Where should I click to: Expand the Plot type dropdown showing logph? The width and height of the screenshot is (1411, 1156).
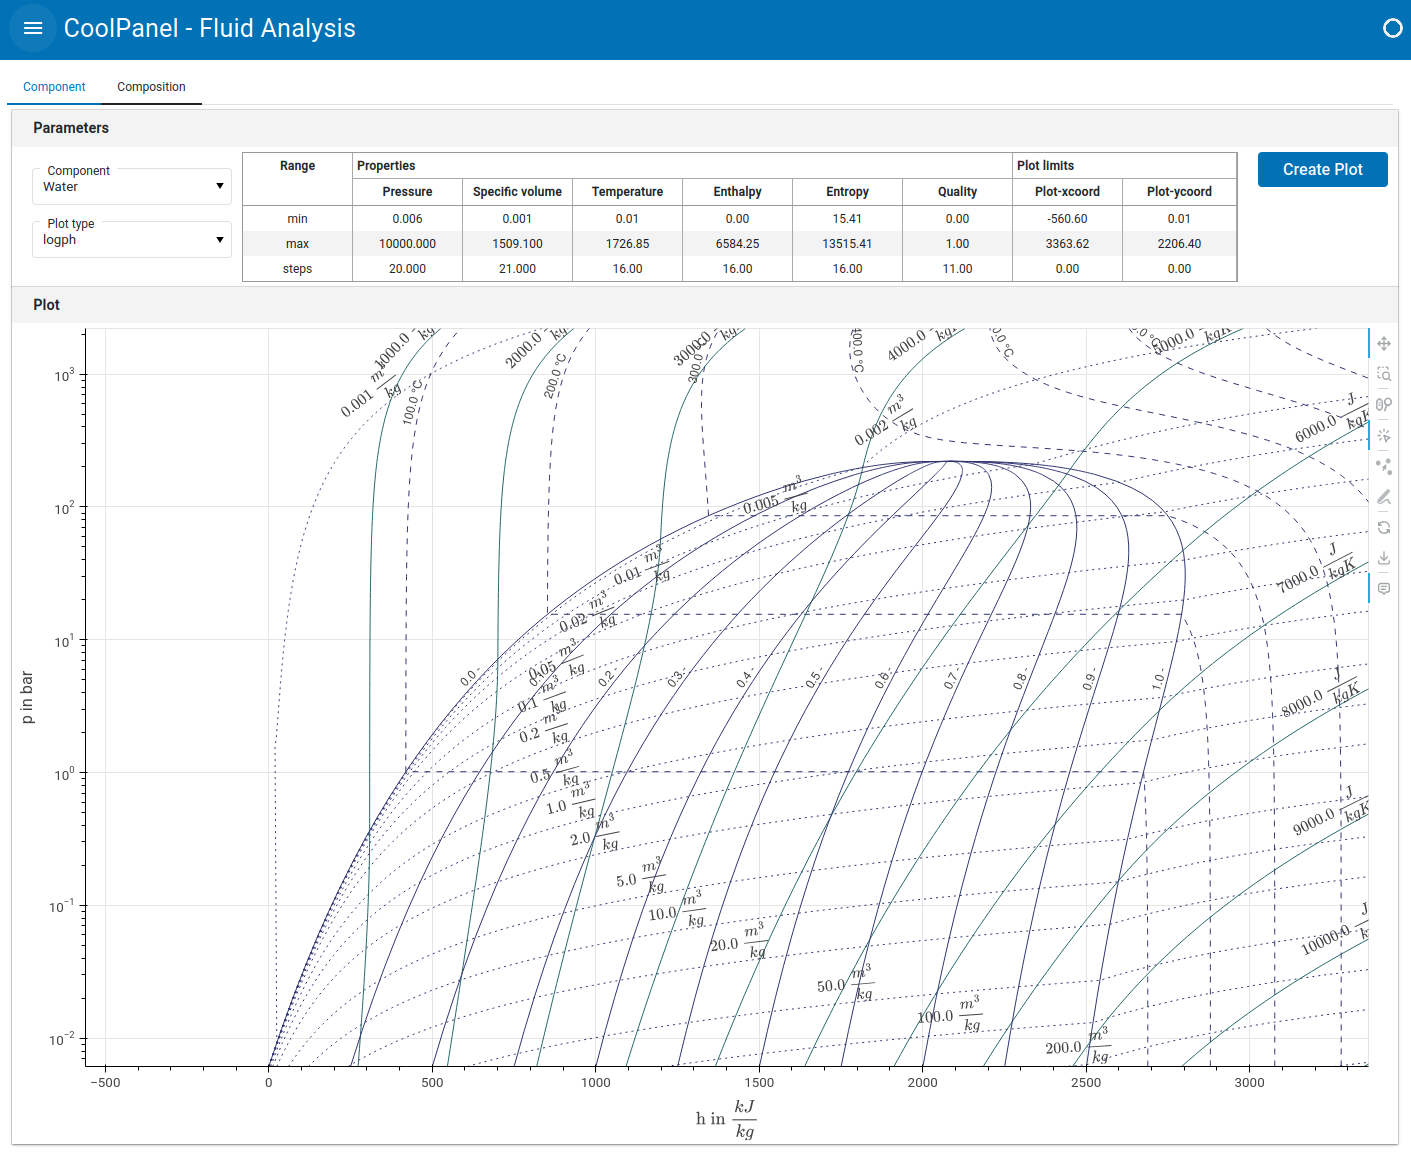[132, 240]
